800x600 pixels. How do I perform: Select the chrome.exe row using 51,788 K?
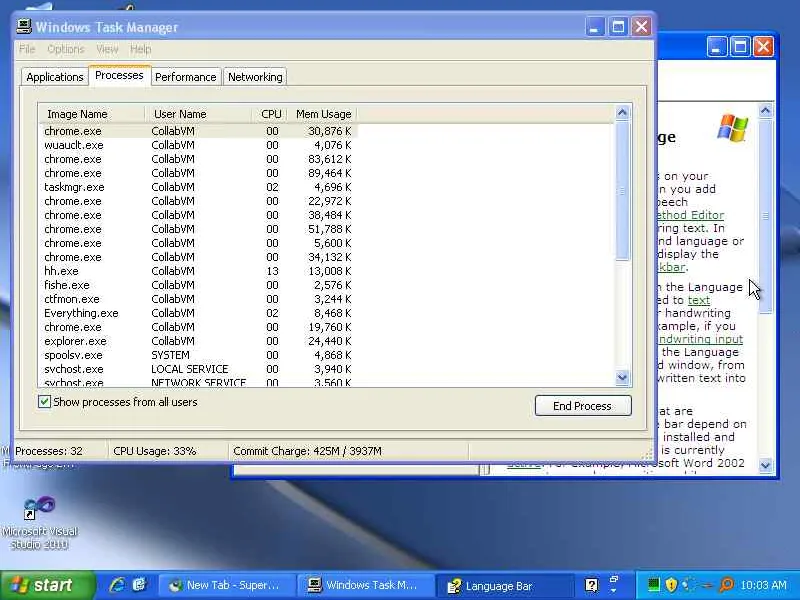[198, 229]
